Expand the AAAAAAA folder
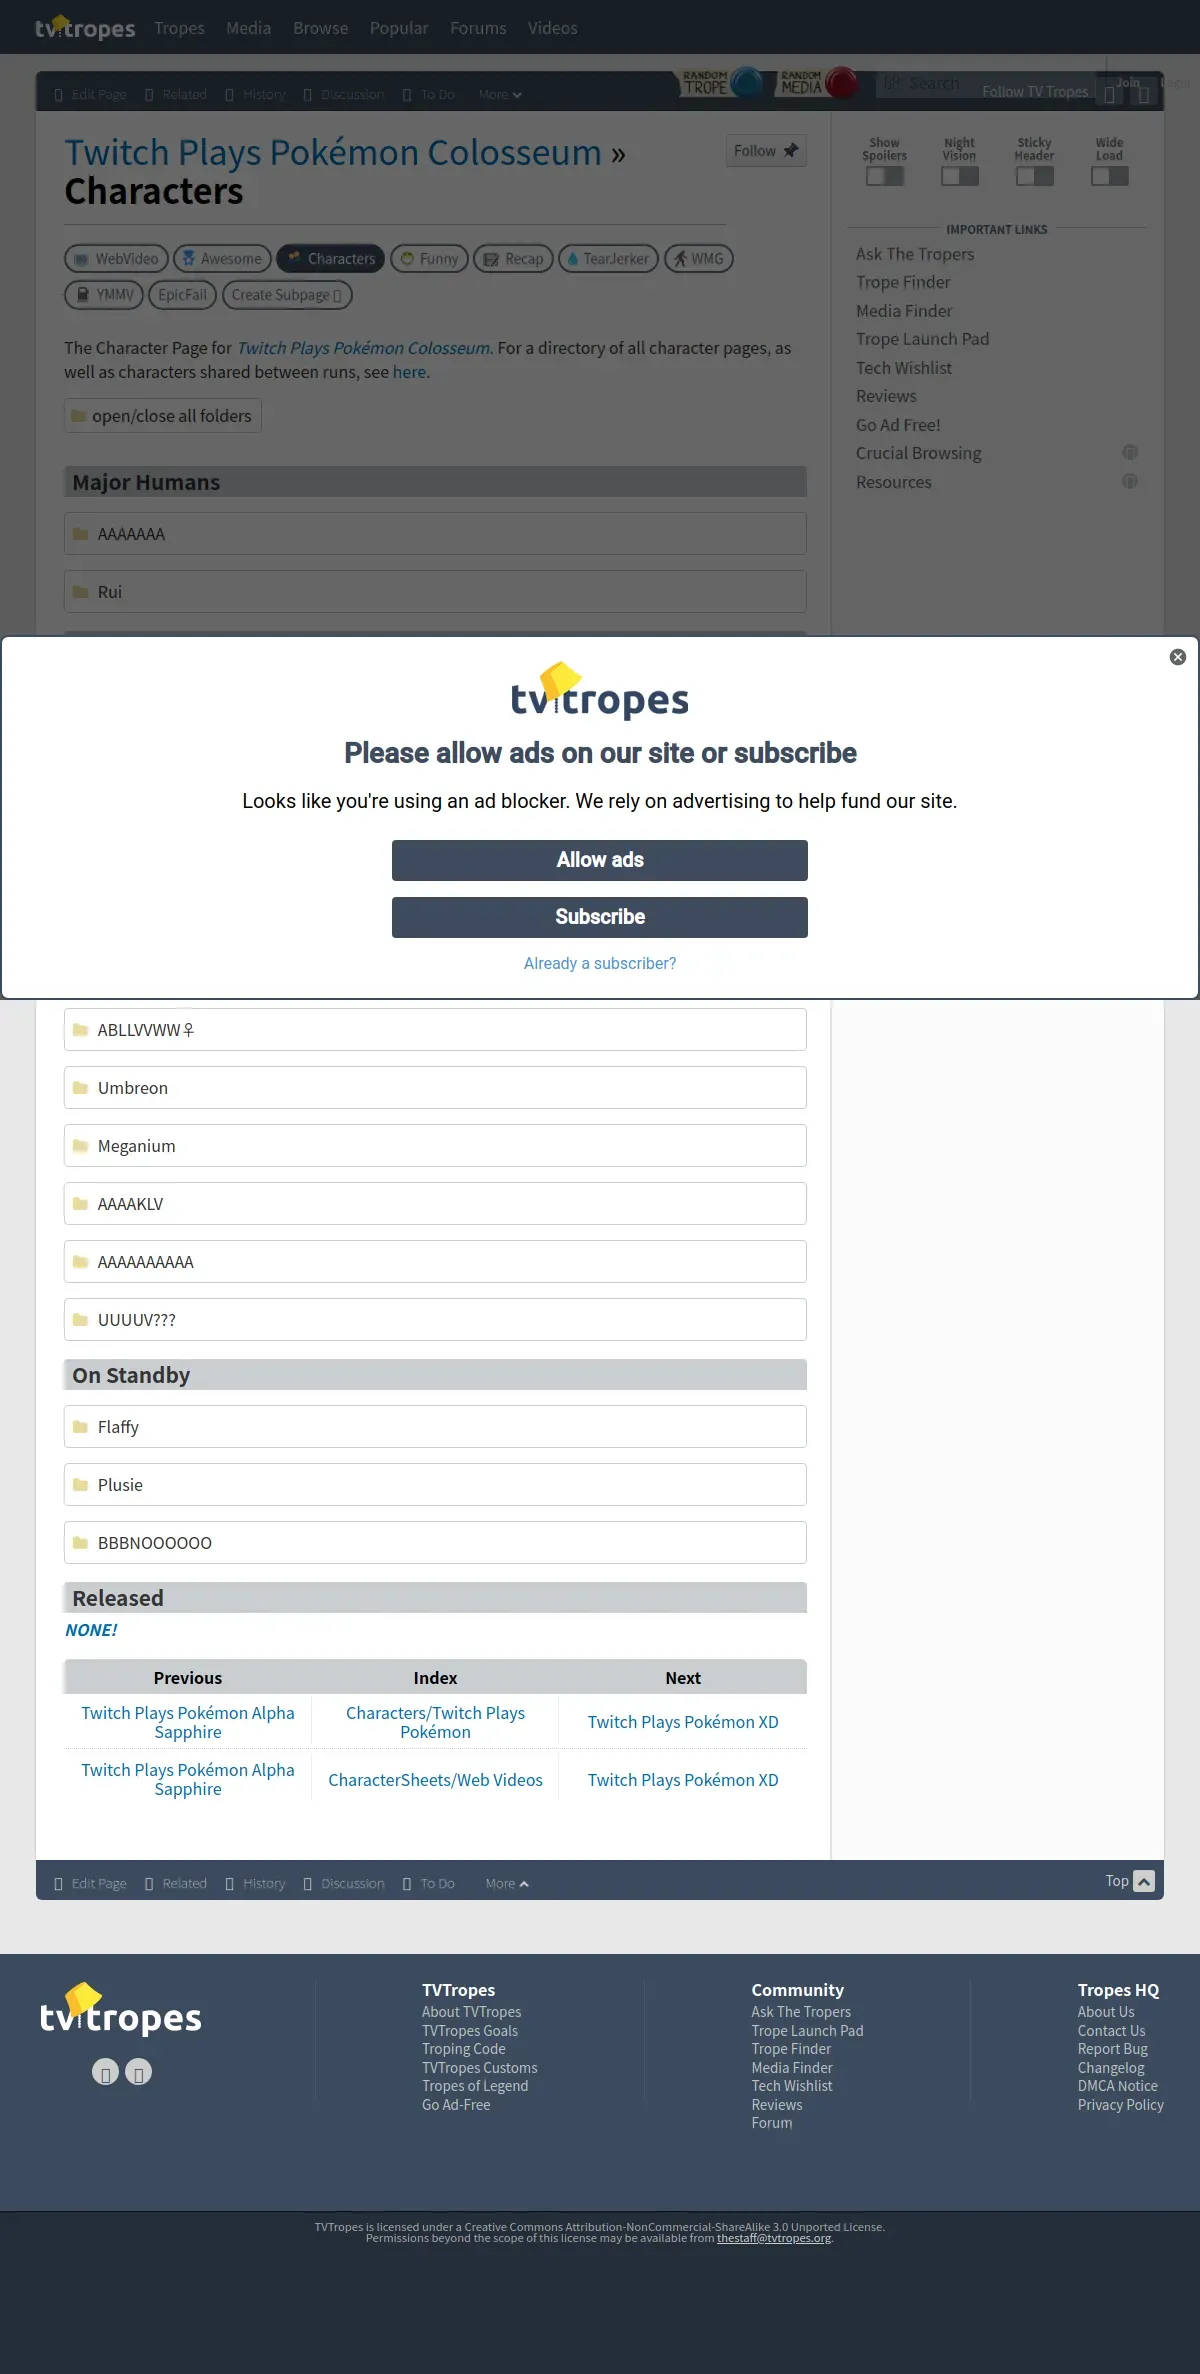Viewport: 1200px width, 2374px height. (435, 534)
